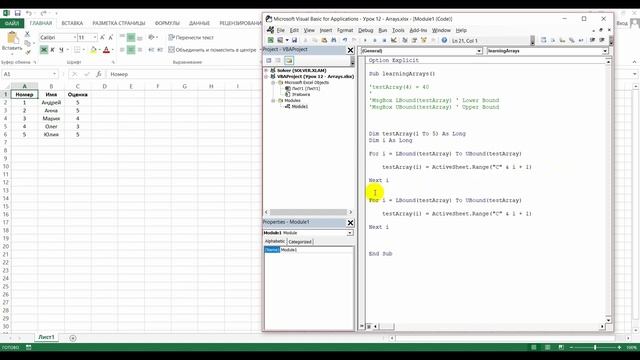Select Module1 in the project tree
Viewport: 640px width, 360px height.
click(300, 106)
